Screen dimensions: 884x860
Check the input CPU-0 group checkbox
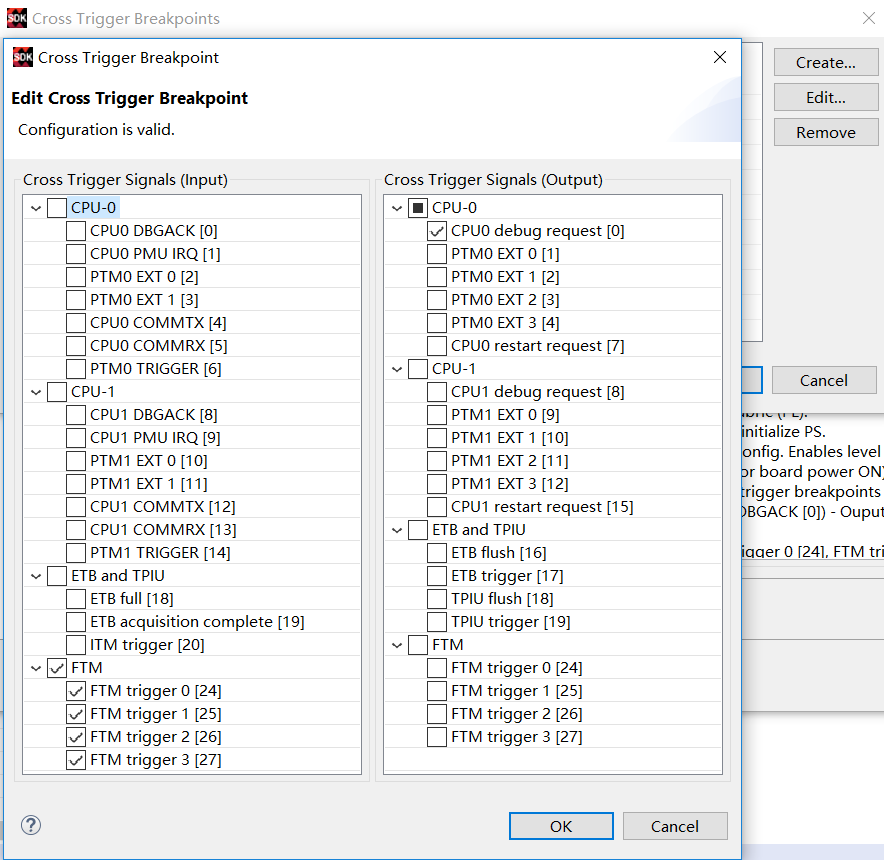(x=57, y=208)
